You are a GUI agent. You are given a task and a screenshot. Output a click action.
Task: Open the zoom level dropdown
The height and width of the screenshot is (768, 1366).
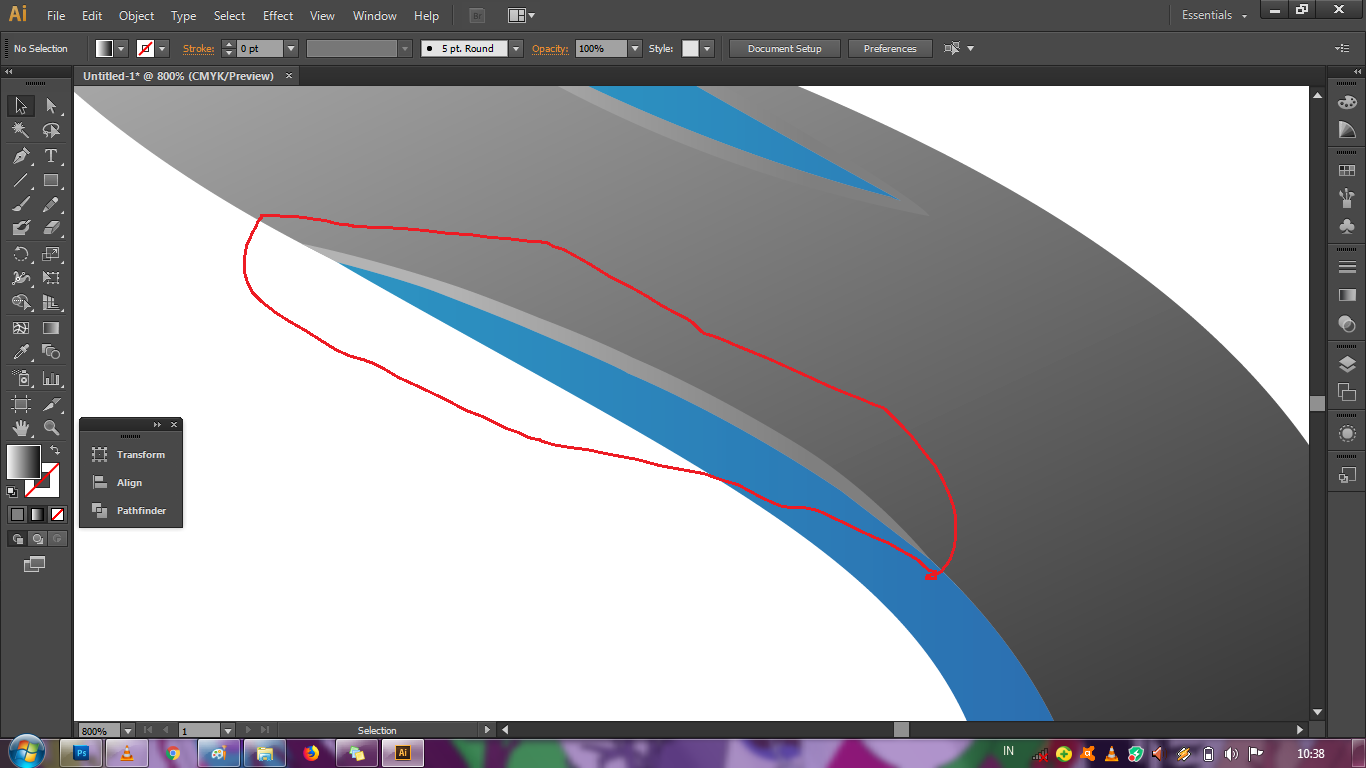pyautogui.click(x=127, y=730)
